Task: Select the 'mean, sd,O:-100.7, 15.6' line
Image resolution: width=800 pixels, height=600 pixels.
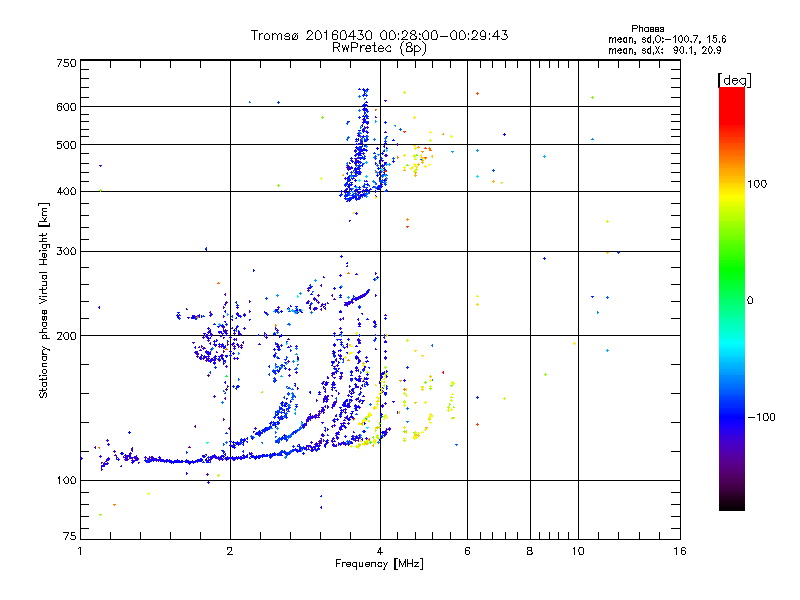Action: coord(667,39)
